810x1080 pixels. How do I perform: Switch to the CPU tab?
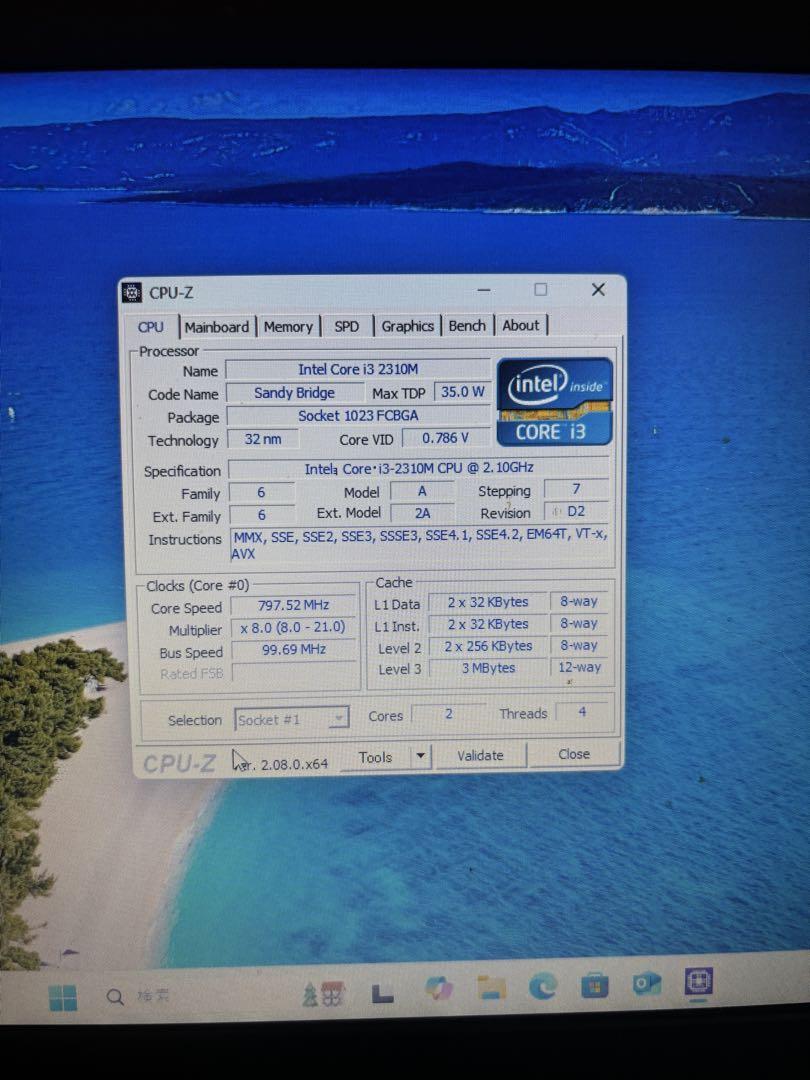click(x=151, y=327)
